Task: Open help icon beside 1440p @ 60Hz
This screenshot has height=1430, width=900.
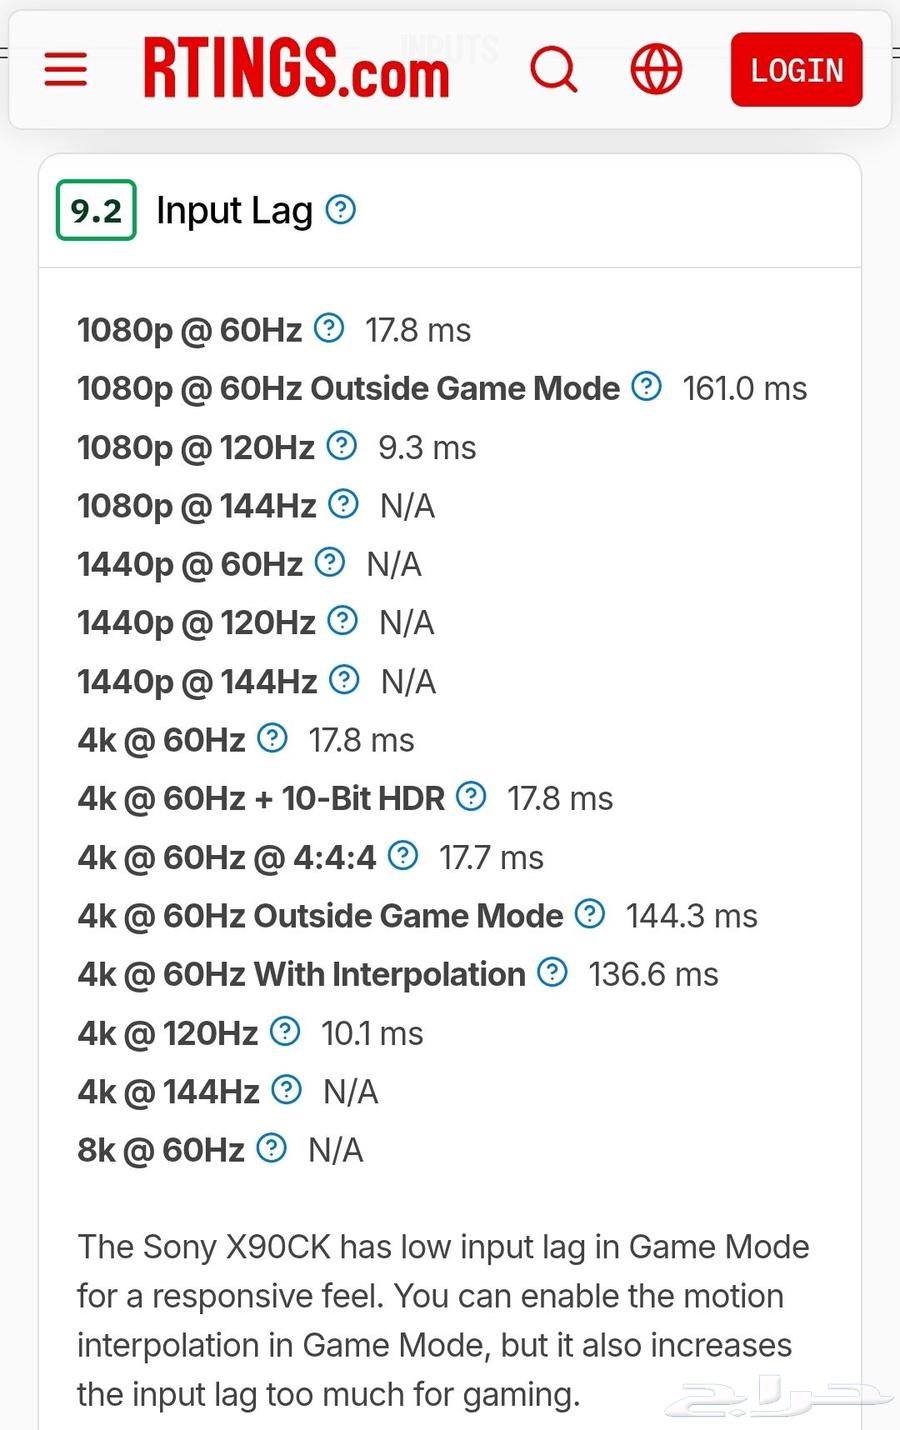Action: point(330,562)
